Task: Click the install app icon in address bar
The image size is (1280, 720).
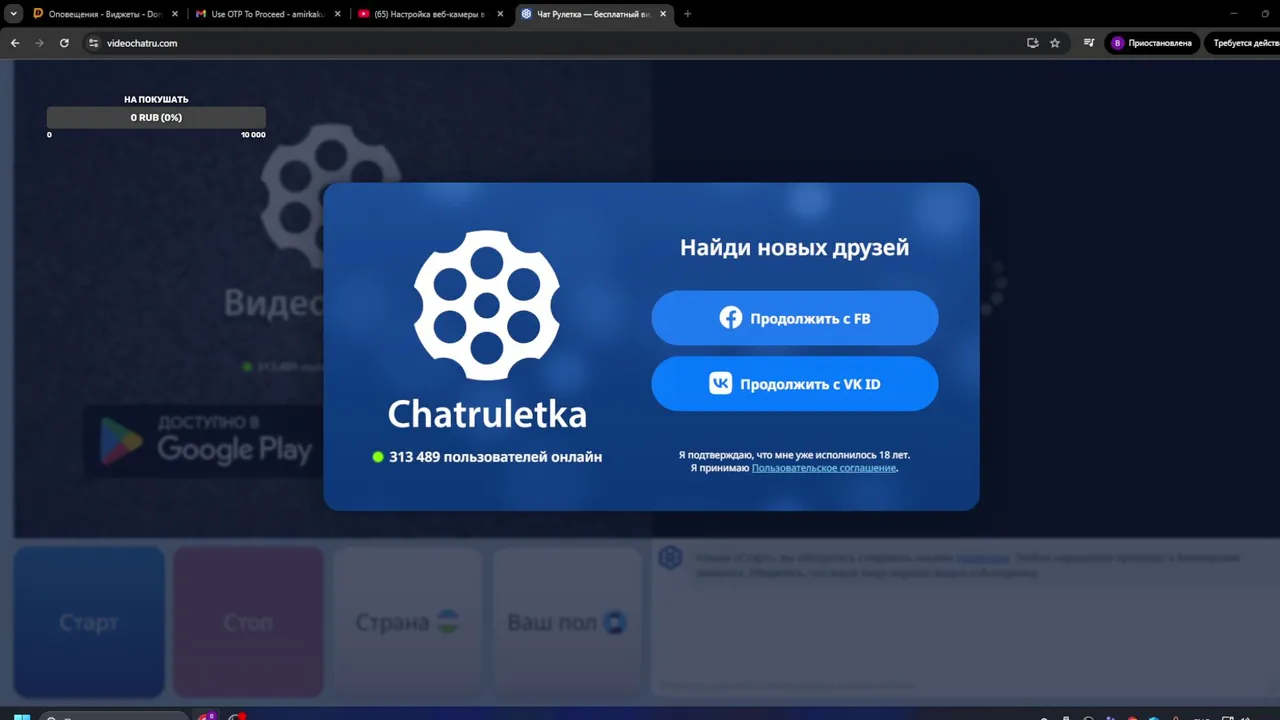Action: point(1033,43)
